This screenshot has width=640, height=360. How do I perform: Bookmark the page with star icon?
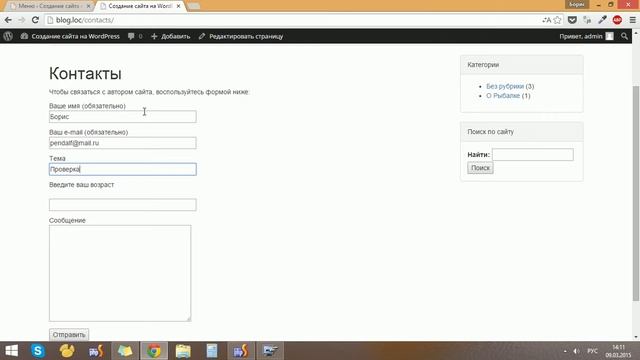[558, 20]
